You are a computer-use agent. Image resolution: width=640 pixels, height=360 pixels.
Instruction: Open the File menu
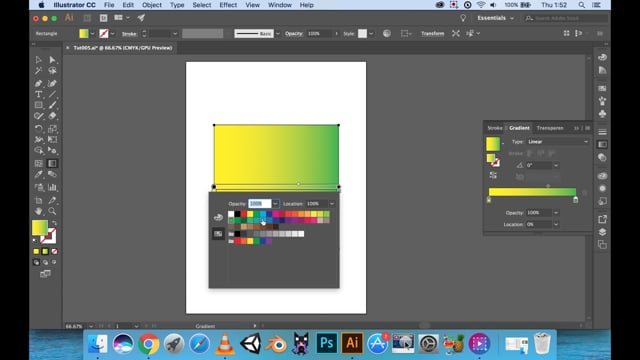pos(109,5)
